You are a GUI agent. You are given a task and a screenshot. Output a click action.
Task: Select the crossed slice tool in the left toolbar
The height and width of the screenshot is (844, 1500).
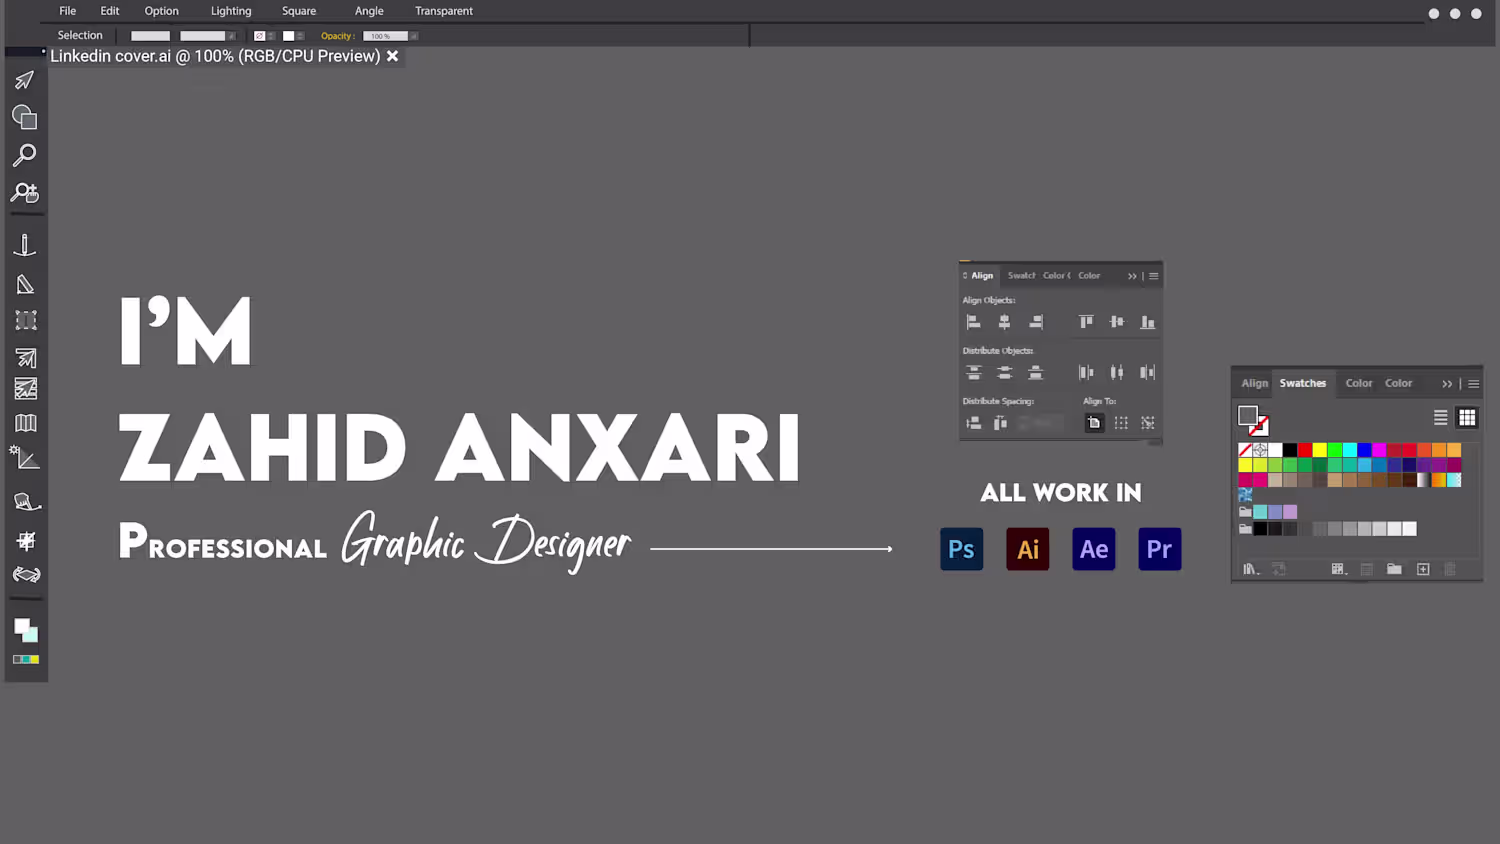[26, 541]
